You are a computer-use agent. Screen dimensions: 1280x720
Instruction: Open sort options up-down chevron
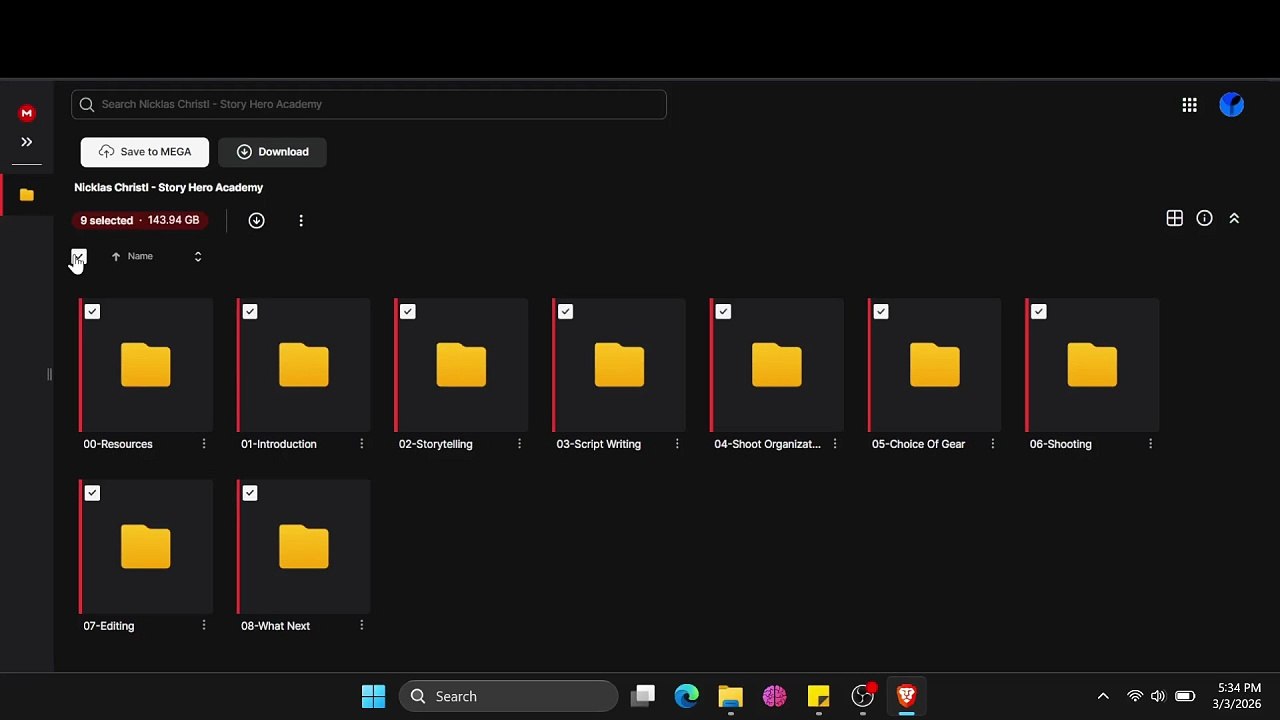[198, 256]
